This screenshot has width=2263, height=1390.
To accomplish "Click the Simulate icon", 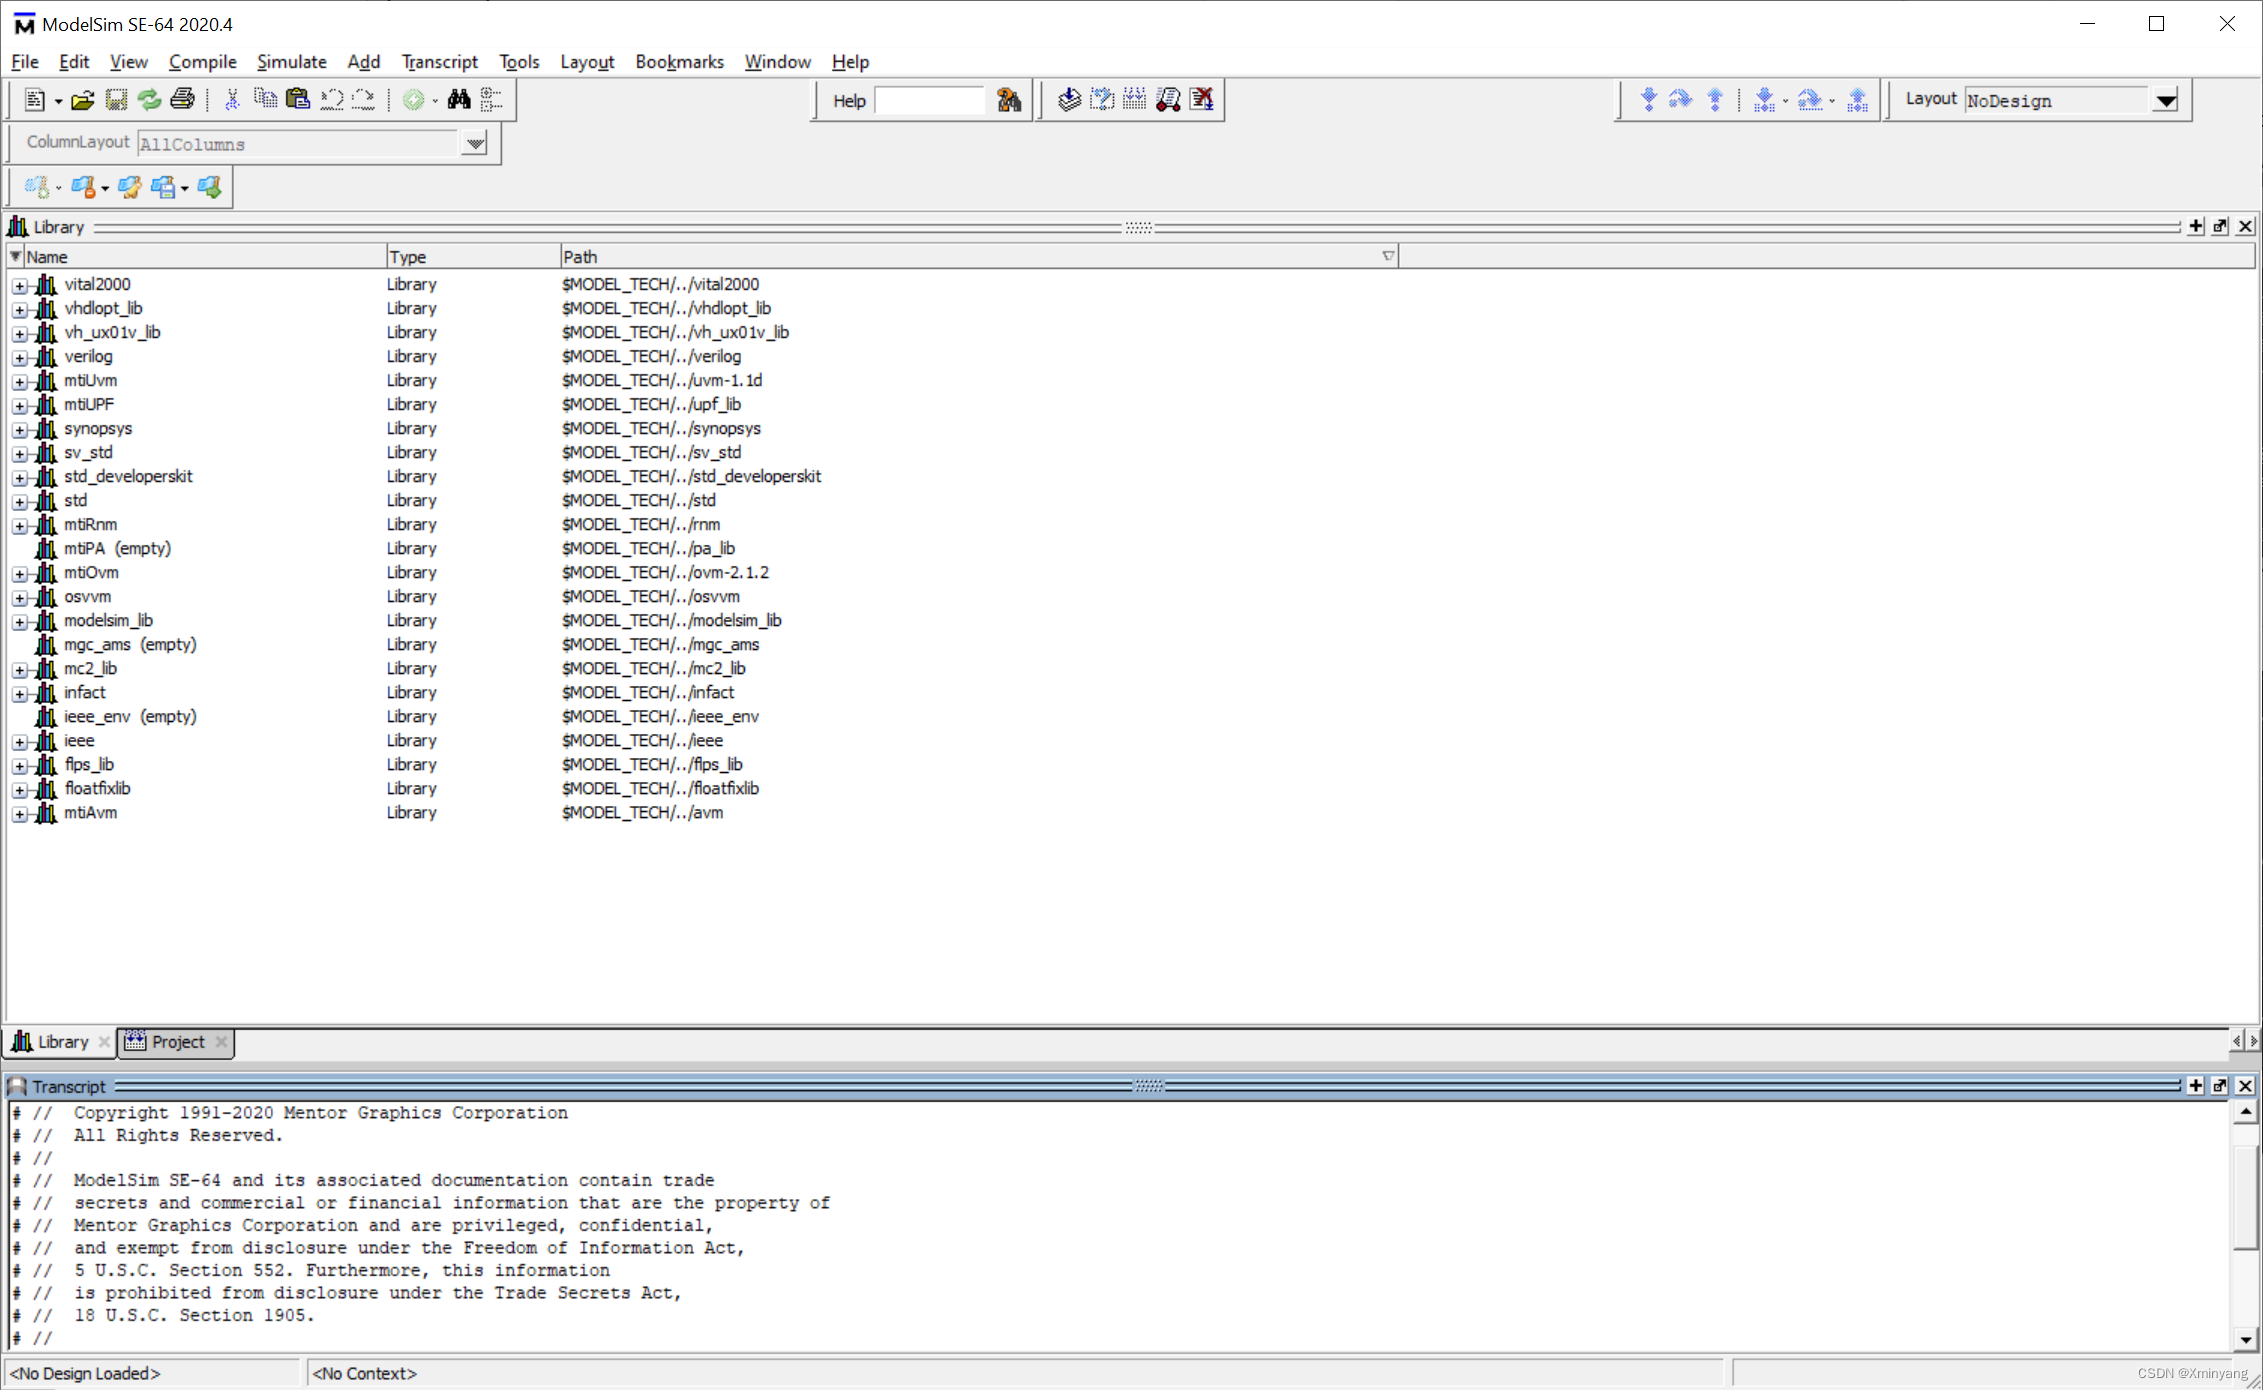I will coord(1168,100).
